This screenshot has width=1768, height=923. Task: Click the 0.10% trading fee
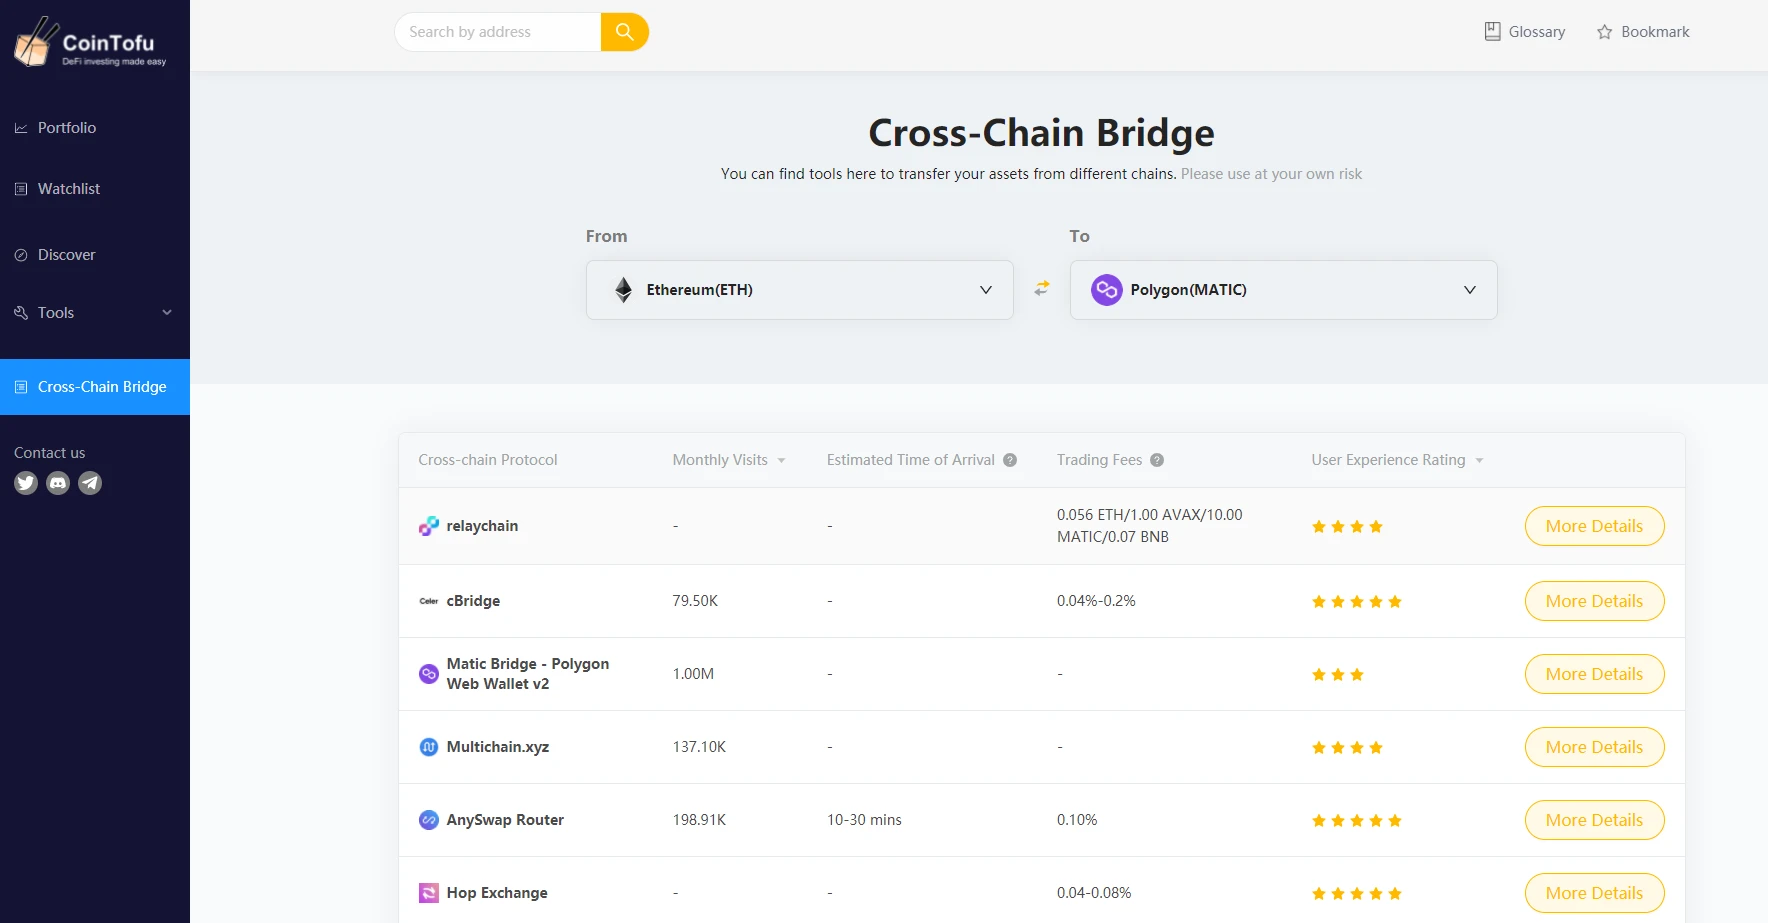pos(1077,820)
